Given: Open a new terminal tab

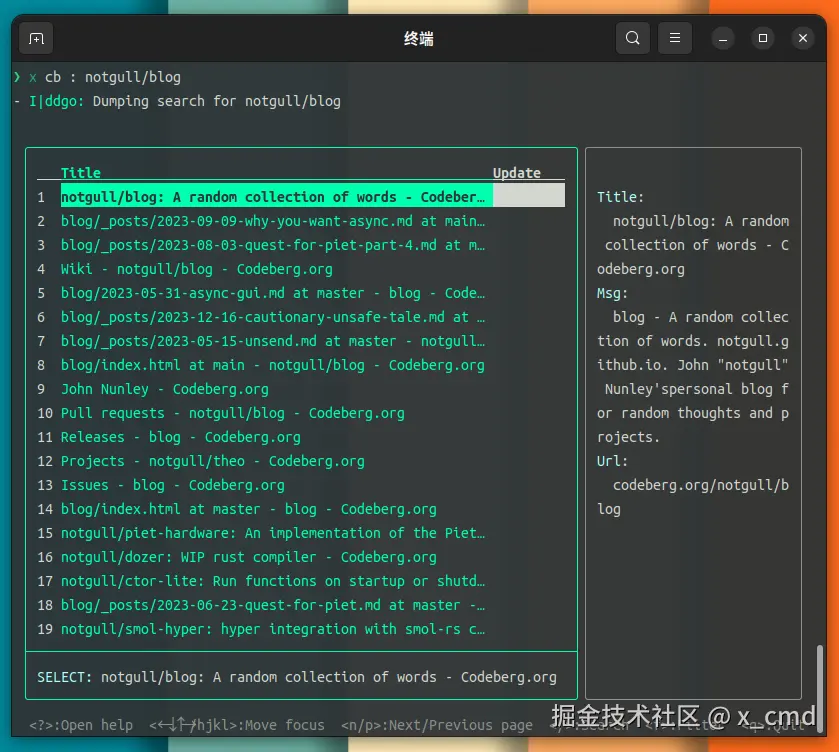Looking at the screenshot, I should (36, 39).
